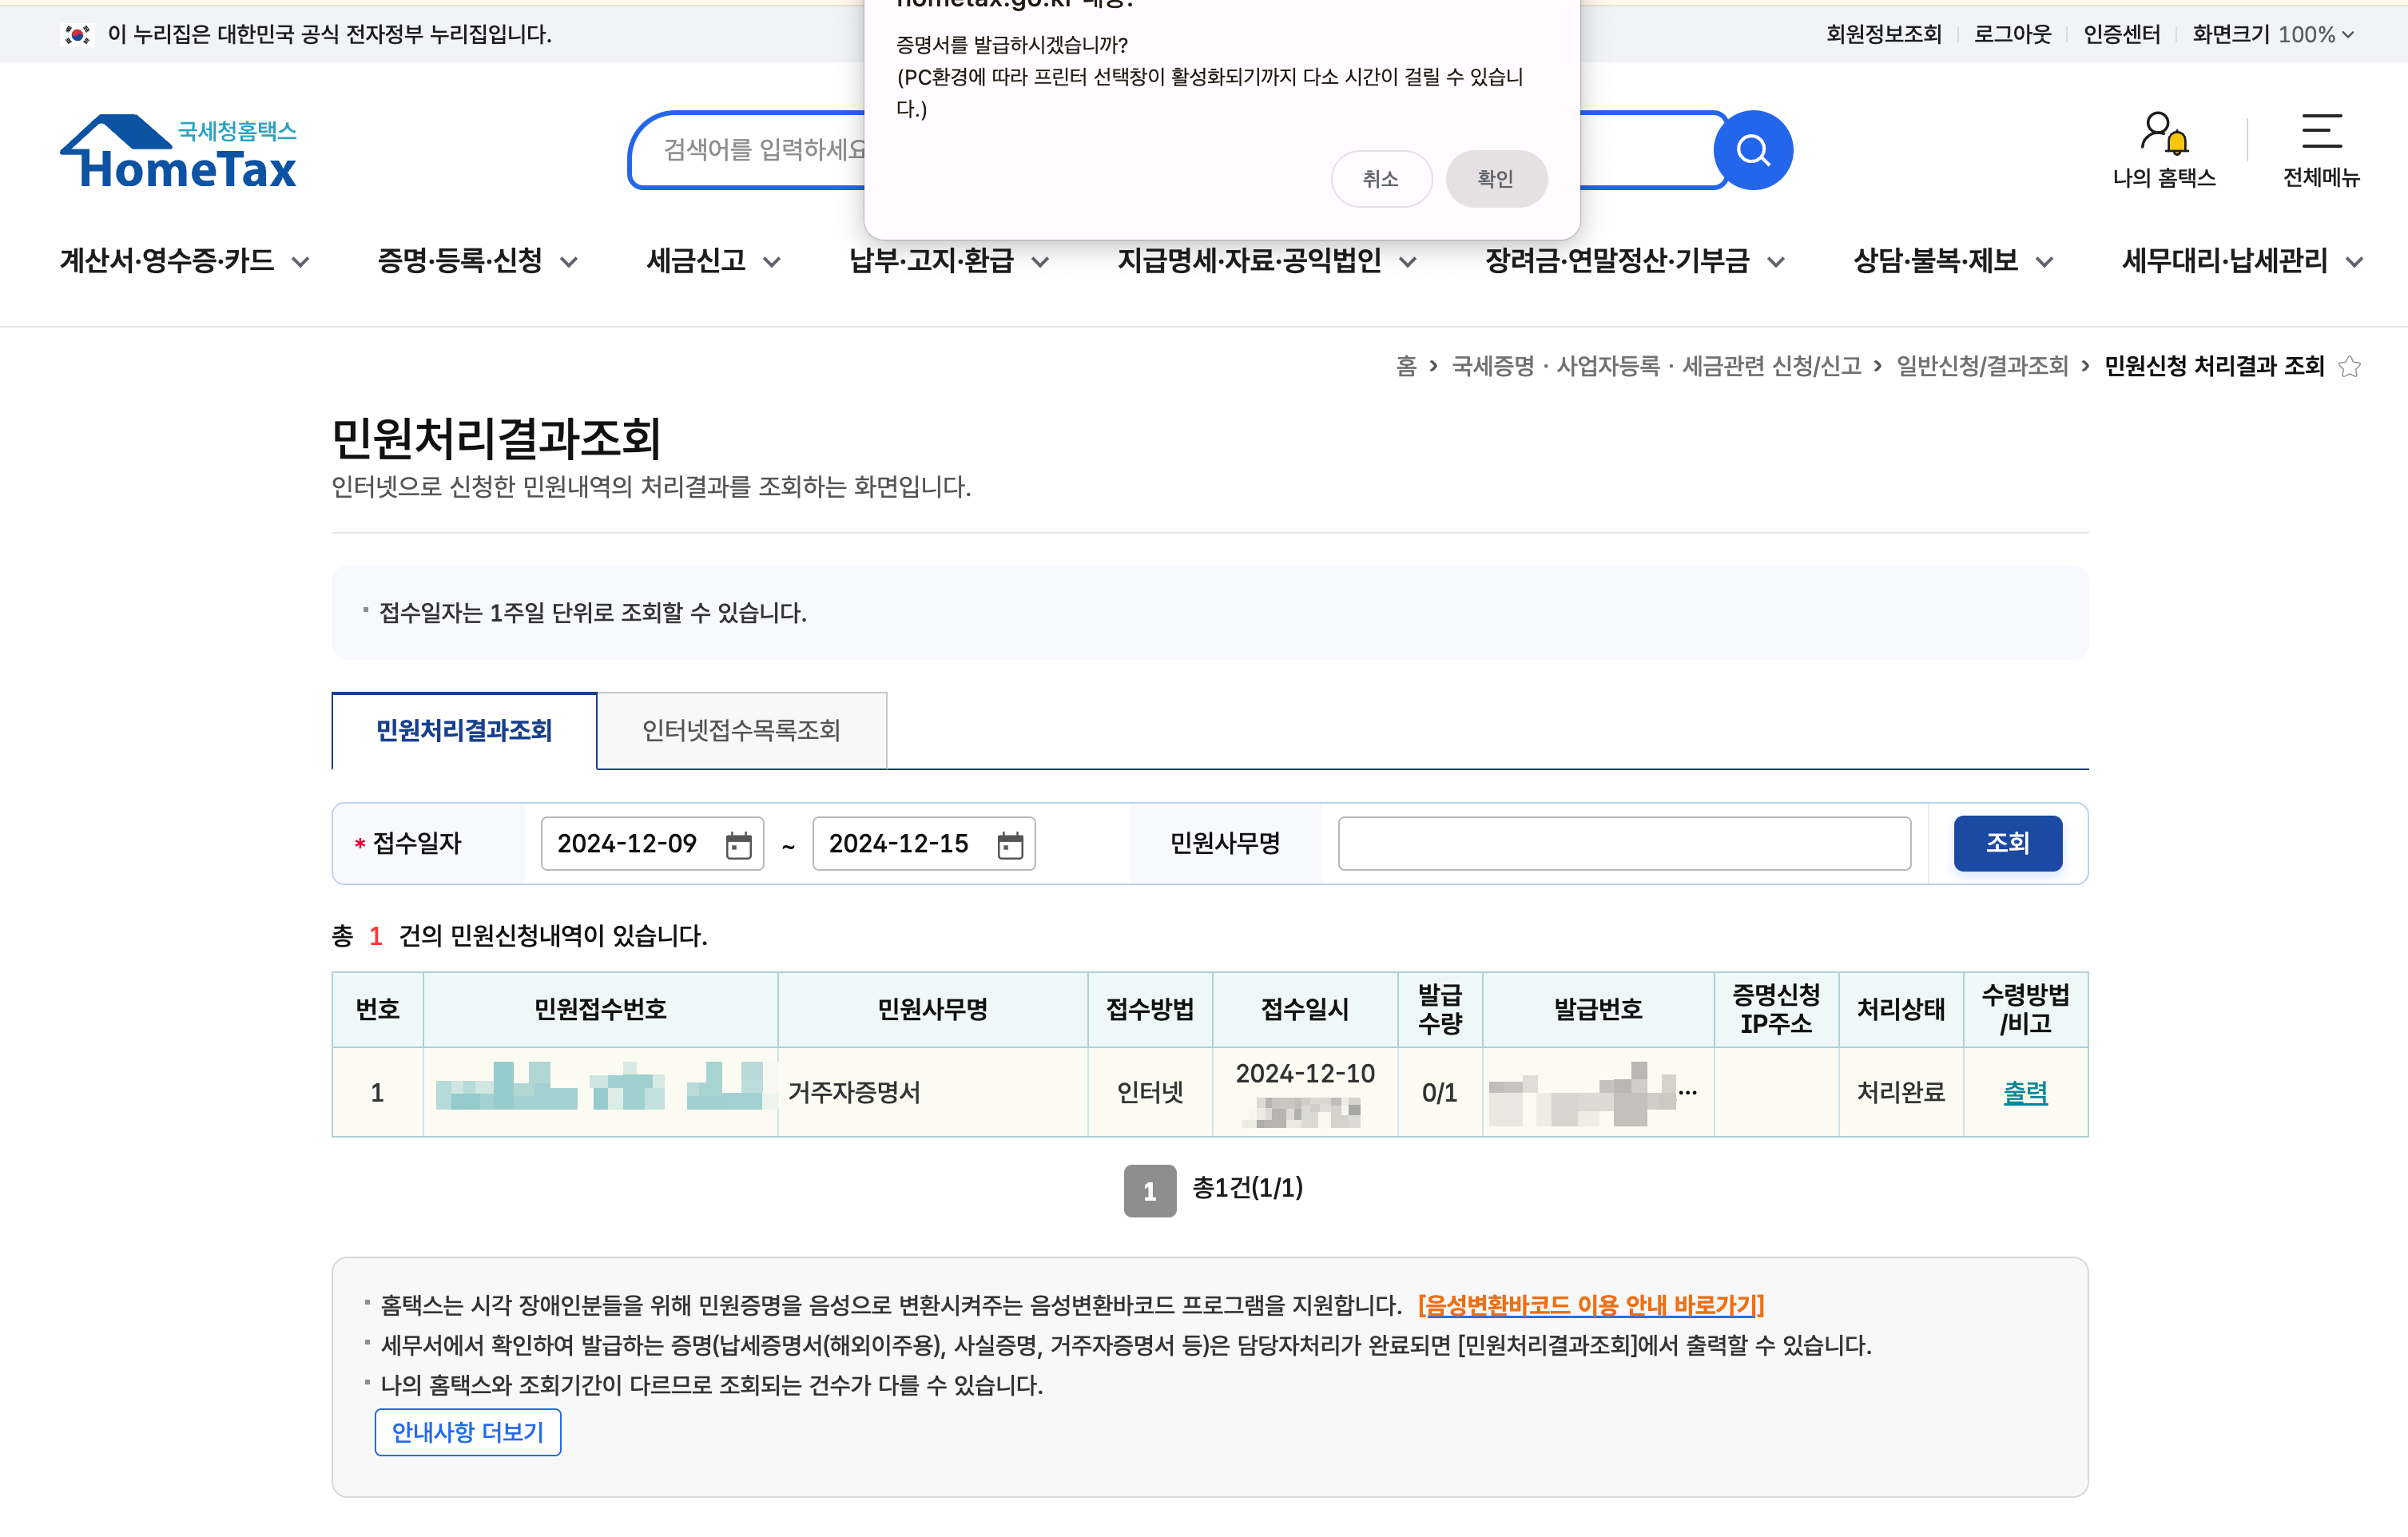Screen dimensions: 2408x1537
Task: Expand 계산서·영수증·카드 menu
Action: pyautogui.click(x=184, y=261)
